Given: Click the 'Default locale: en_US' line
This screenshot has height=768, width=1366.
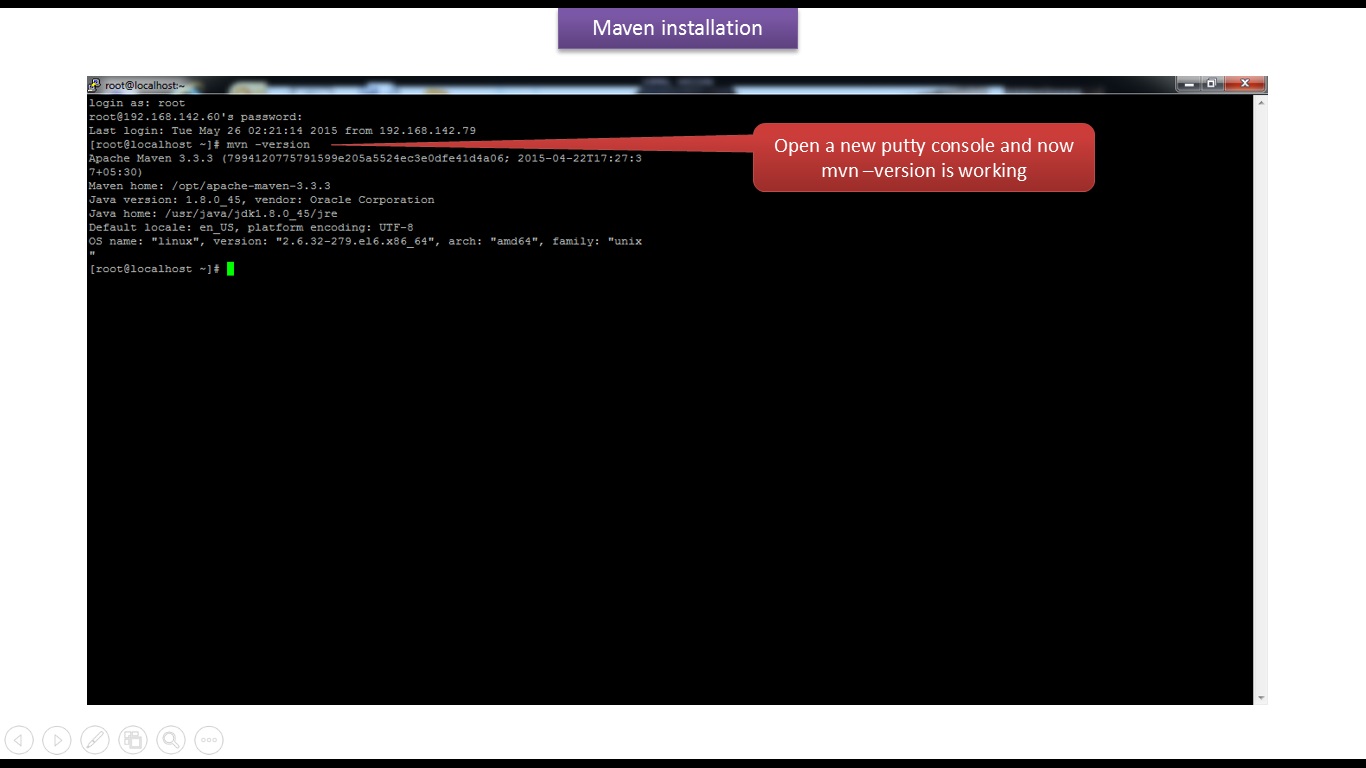Looking at the screenshot, I should point(251,228).
